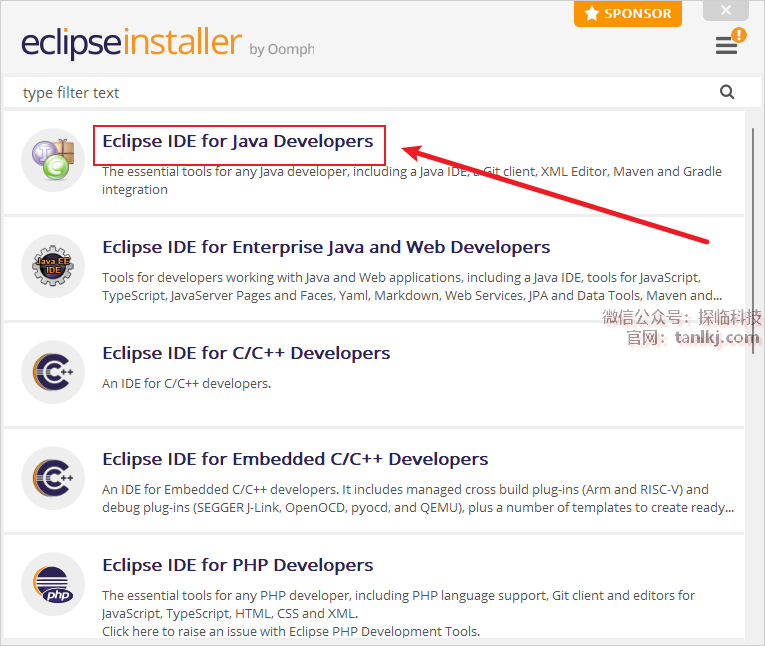
Task: Pick Eclipse IDE for PHP Developers
Action: point(238,565)
